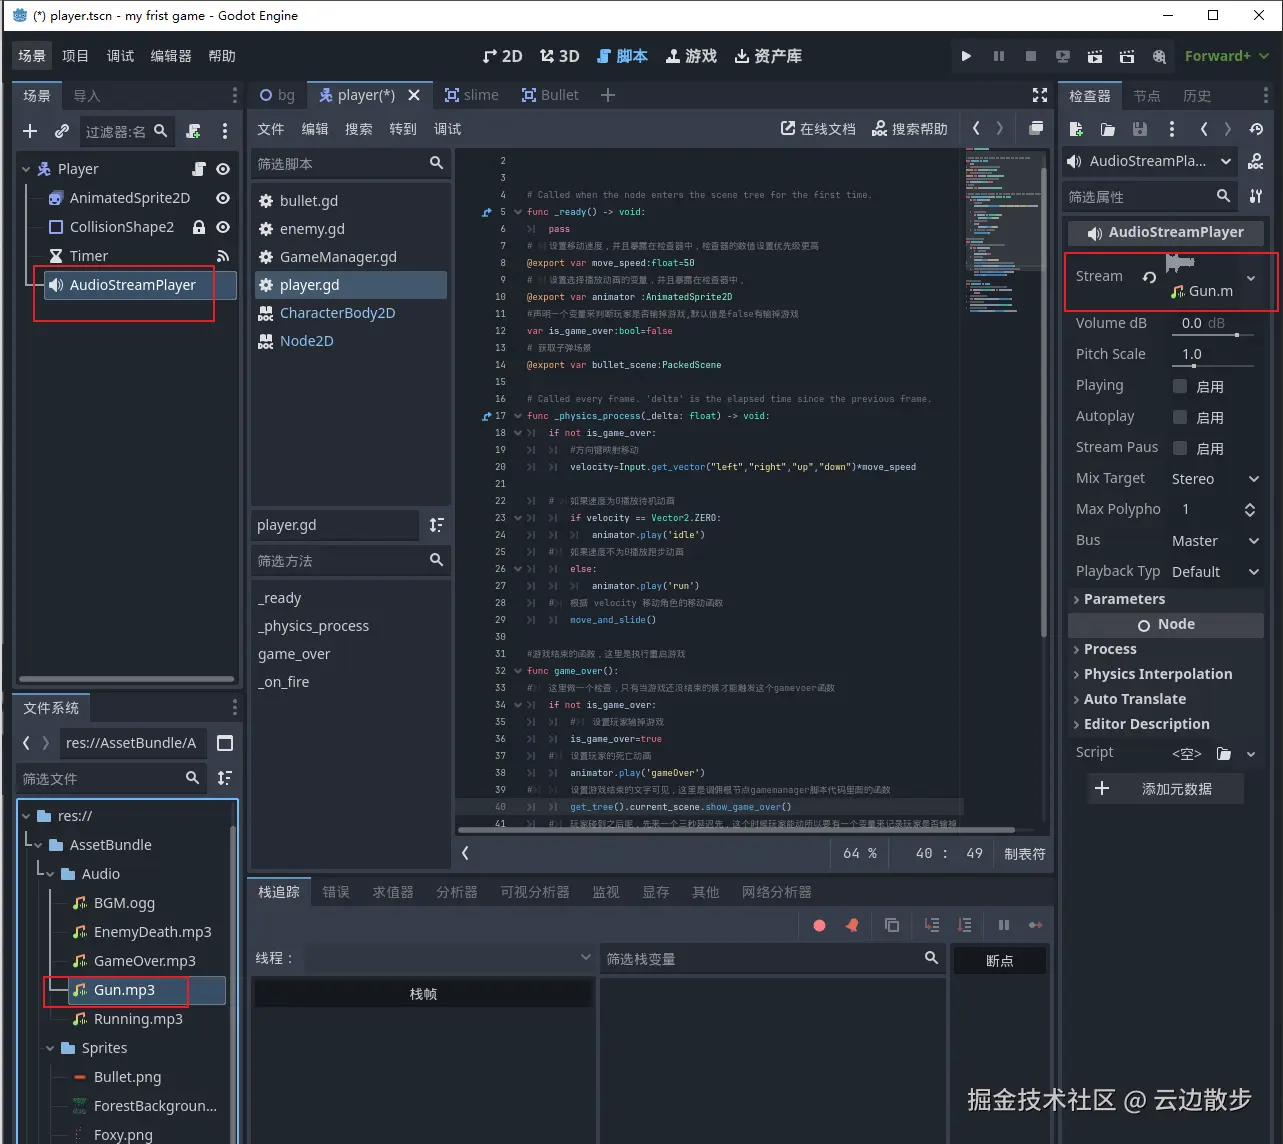1283x1144 pixels.
Task: Close the player(*) scene tab
Action: coord(414,95)
